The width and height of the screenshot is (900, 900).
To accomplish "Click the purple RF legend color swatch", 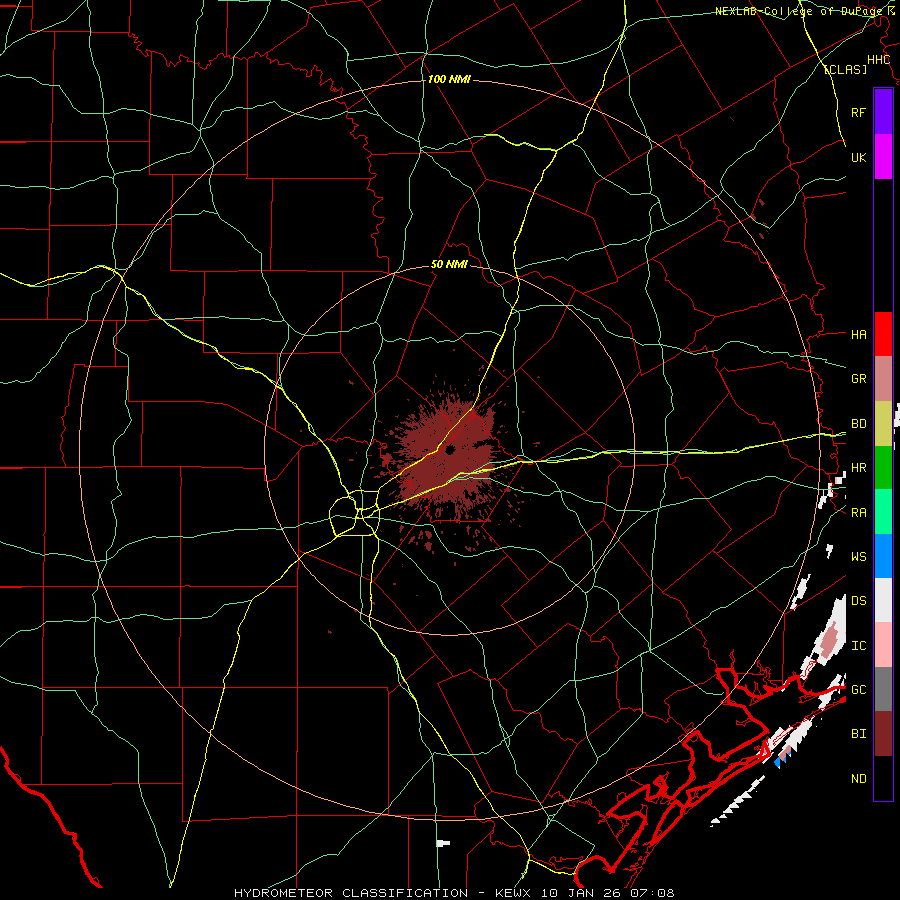I will coord(883,111).
